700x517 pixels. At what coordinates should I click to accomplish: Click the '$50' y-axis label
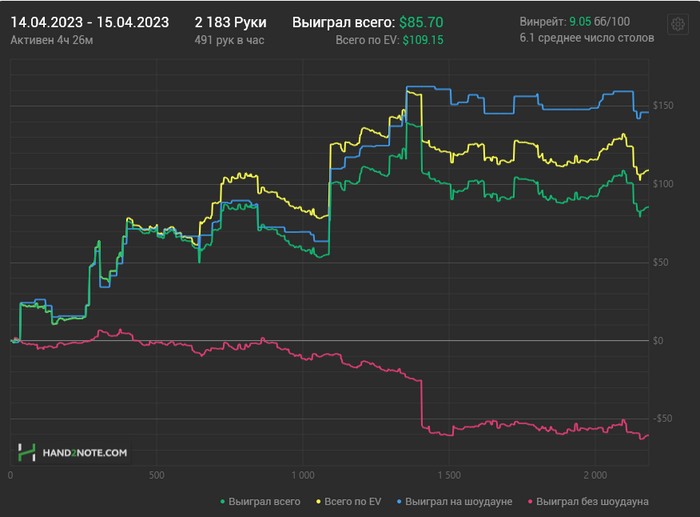pyautogui.click(x=661, y=262)
